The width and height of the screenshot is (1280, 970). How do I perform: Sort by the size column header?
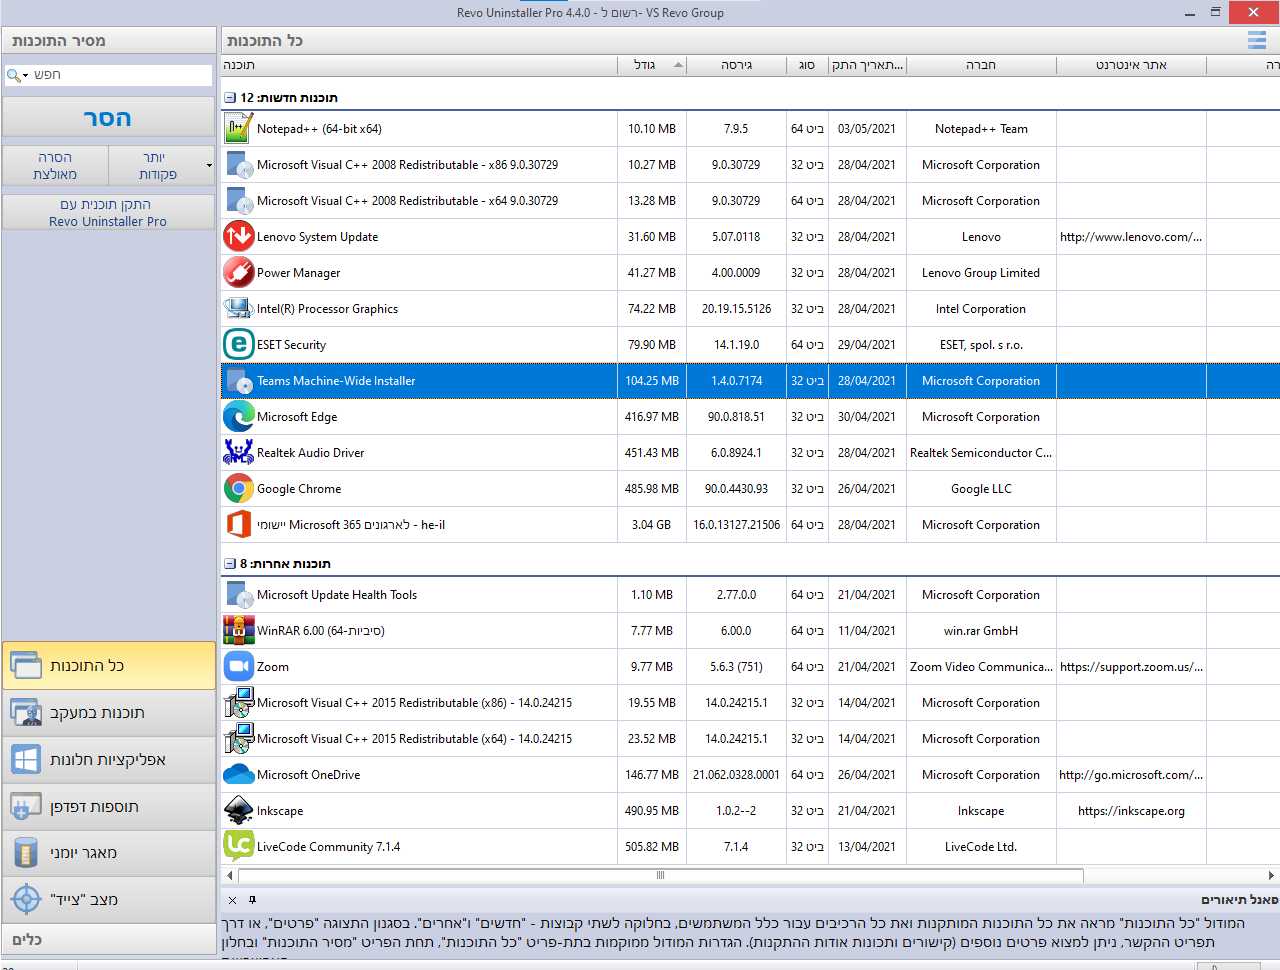pos(652,65)
